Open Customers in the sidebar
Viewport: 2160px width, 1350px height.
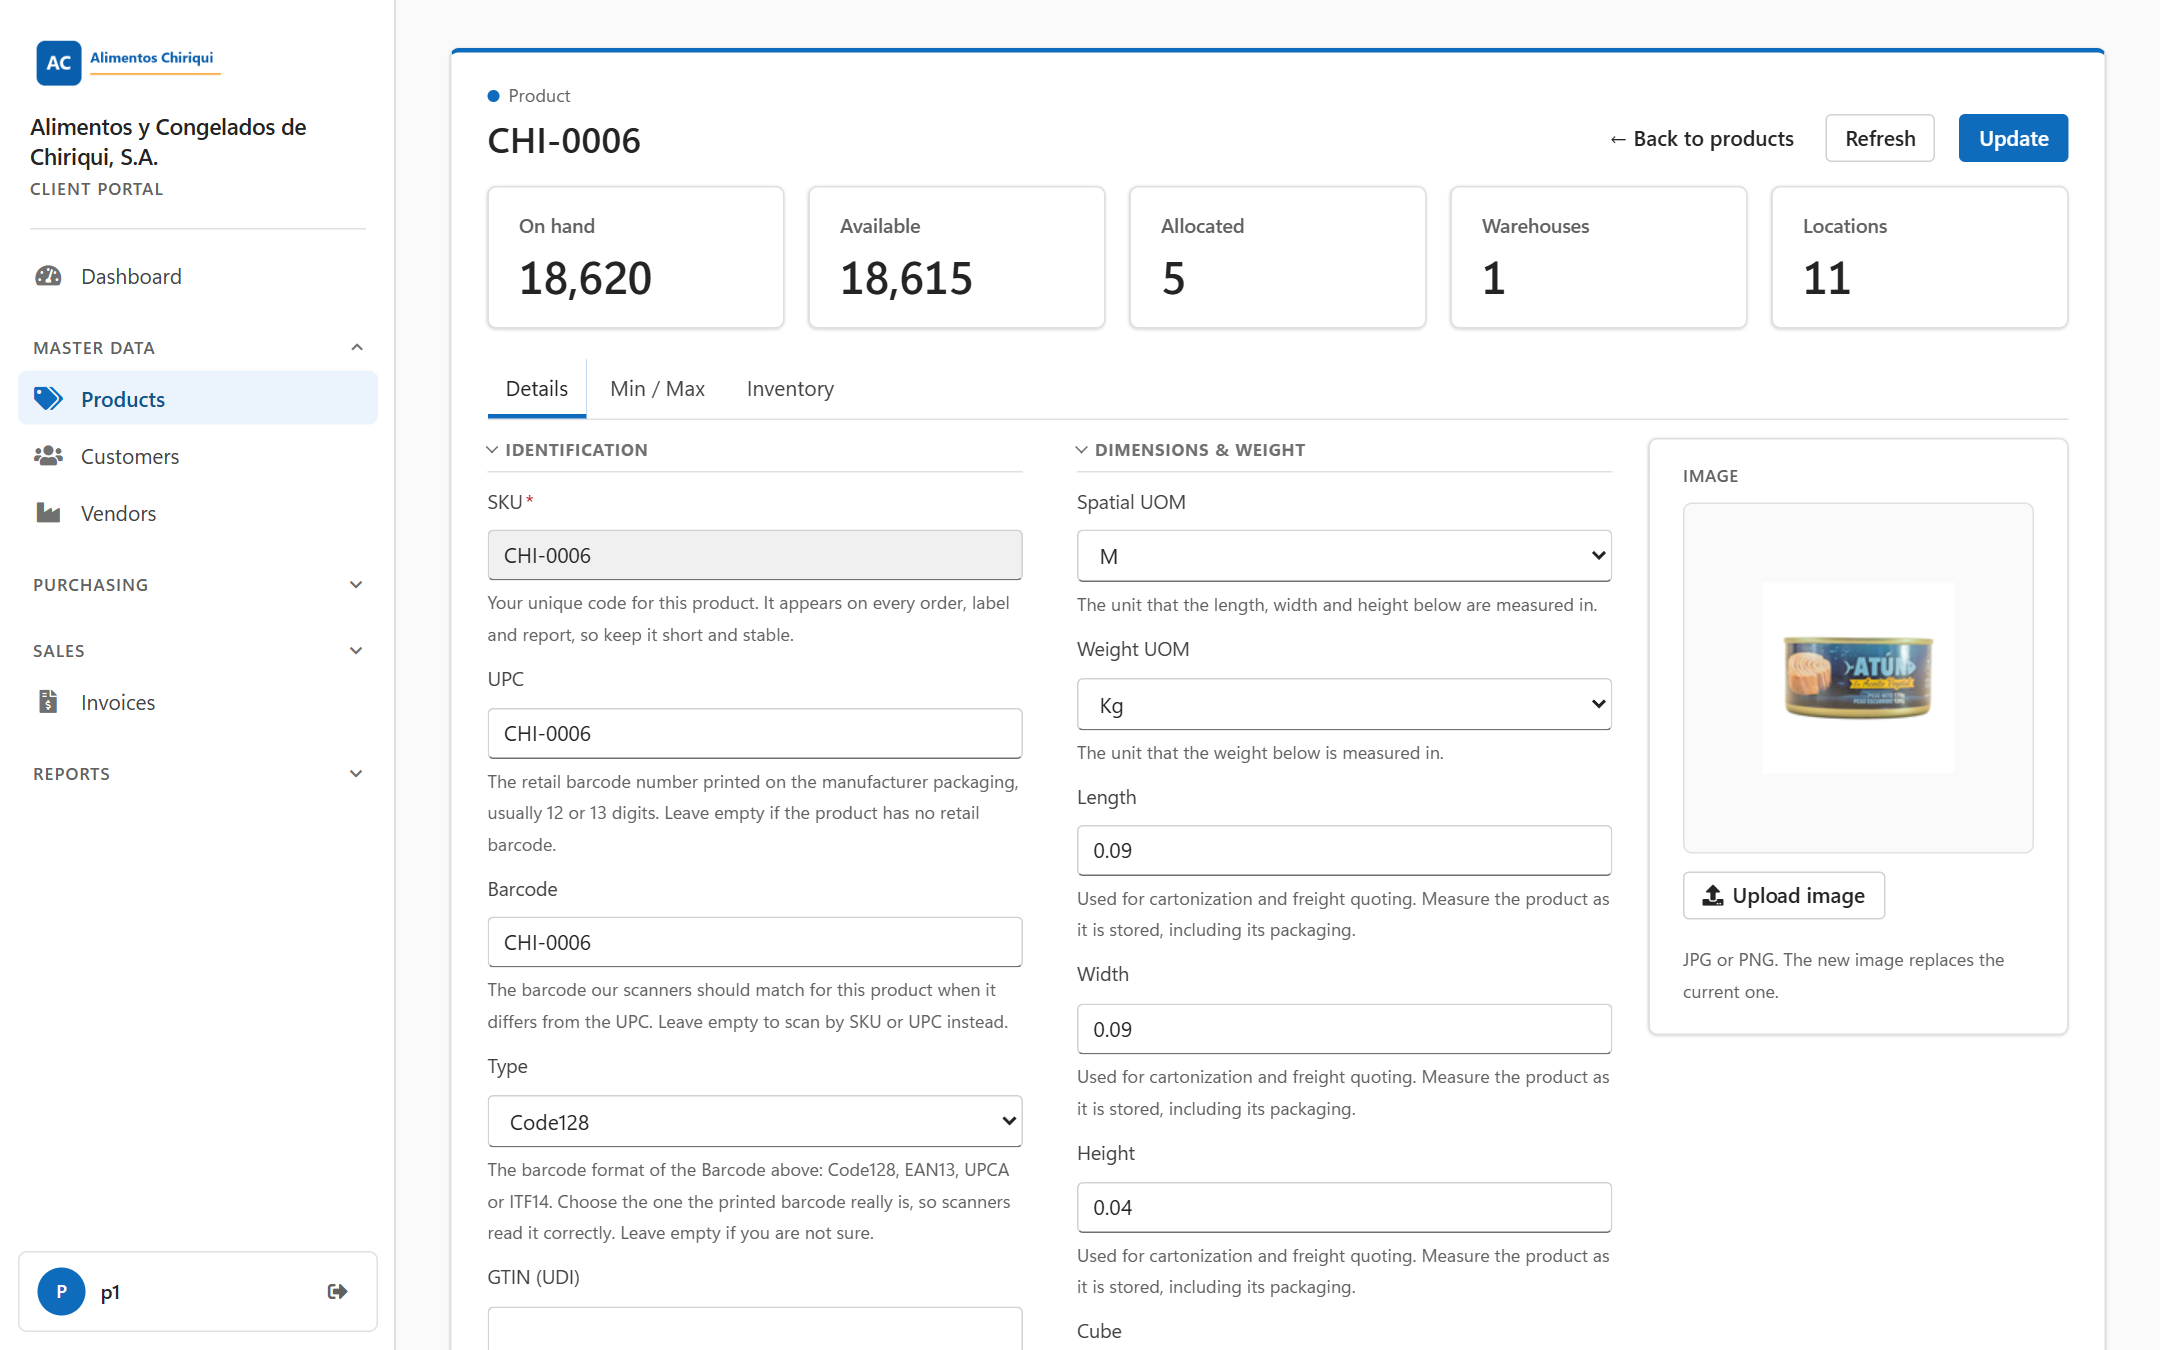pyautogui.click(x=198, y=456)
